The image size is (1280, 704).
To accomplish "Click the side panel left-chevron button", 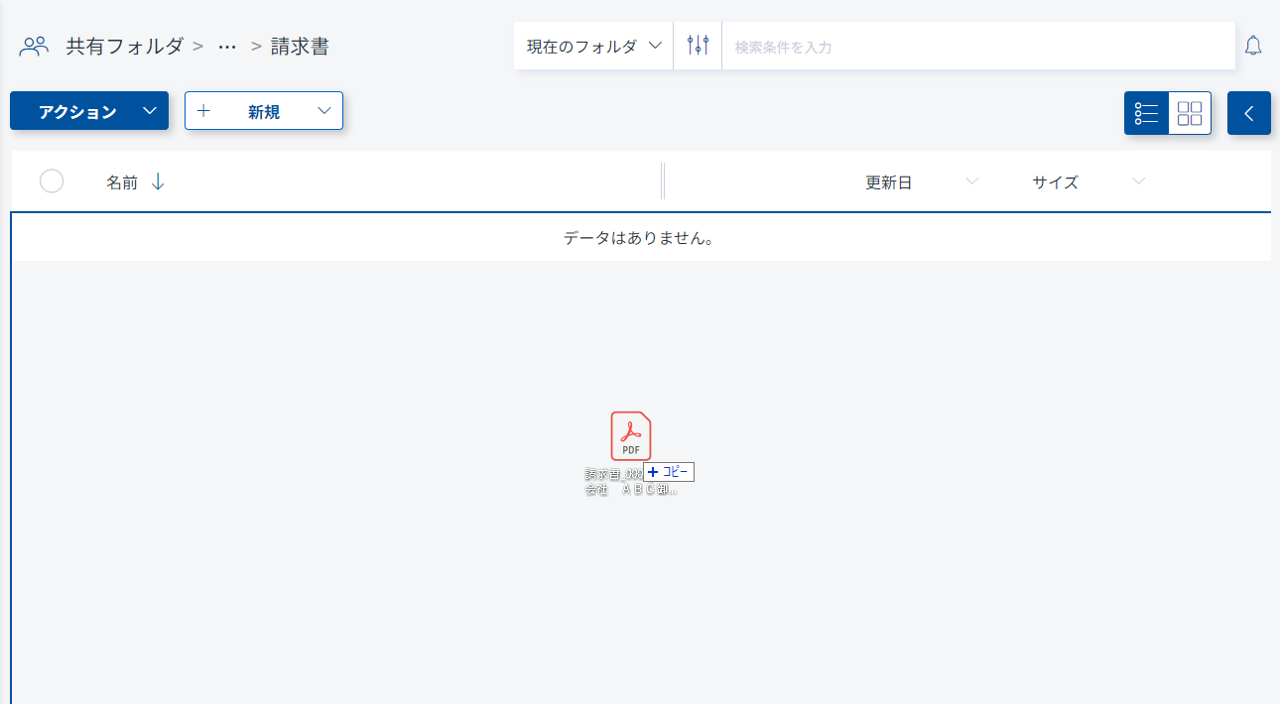I will (1249, 113).
